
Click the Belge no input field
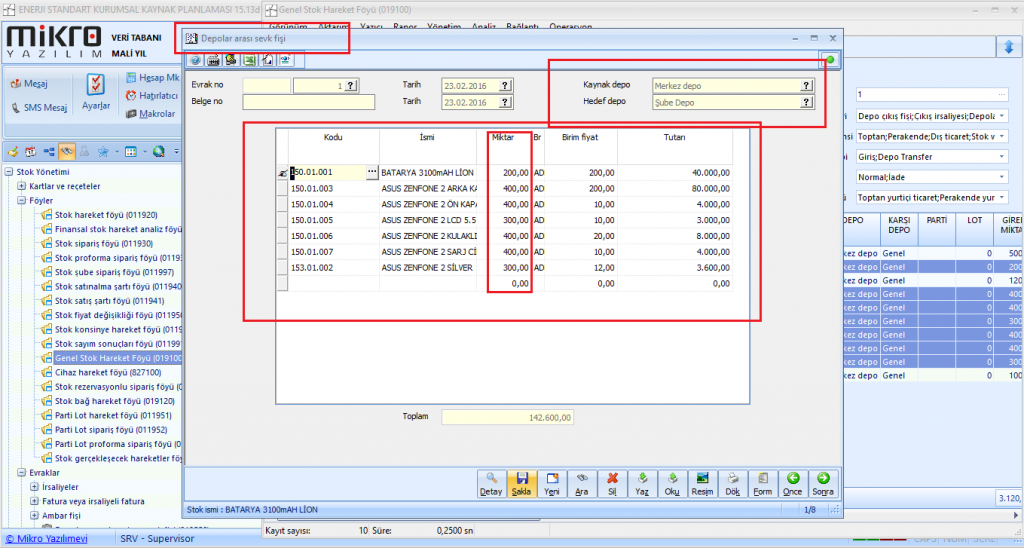tap(308, 102)
